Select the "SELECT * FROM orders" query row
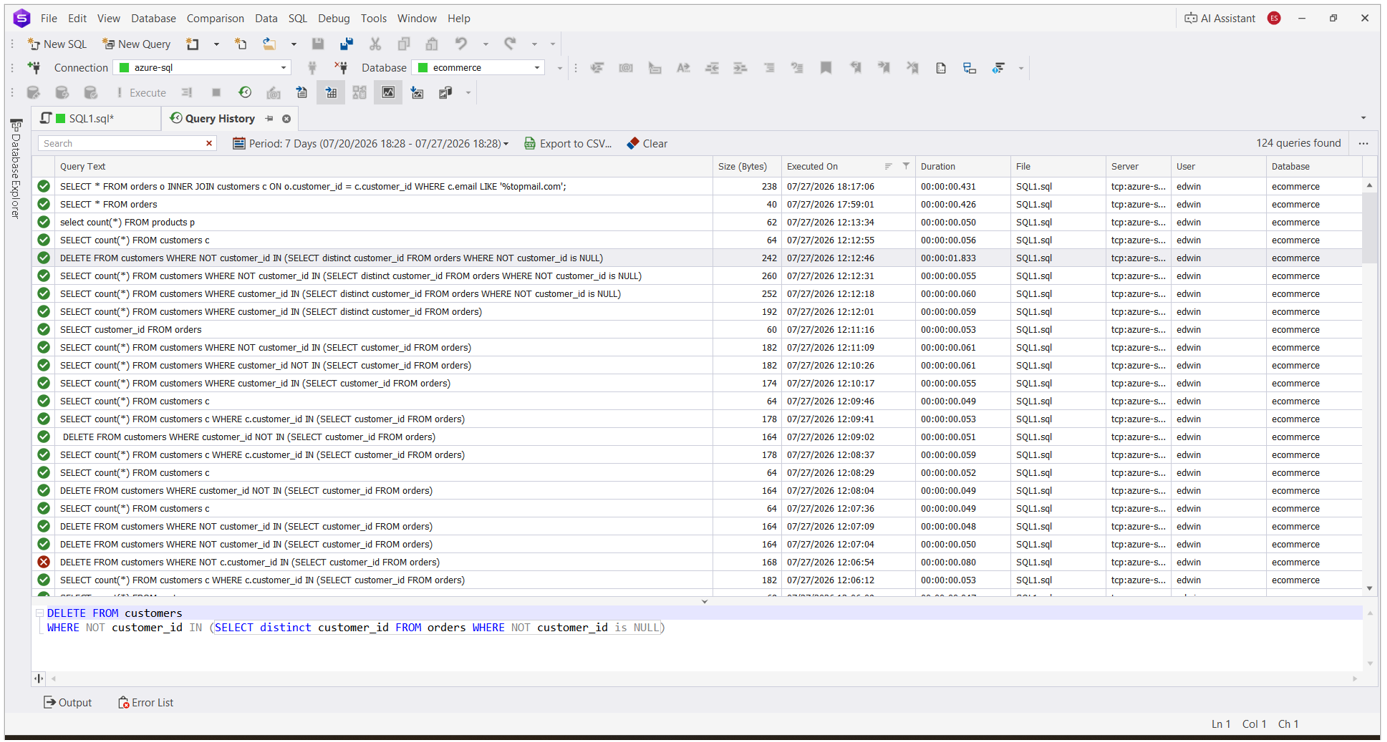This screenshot has width=1387, height=742. 698,204
